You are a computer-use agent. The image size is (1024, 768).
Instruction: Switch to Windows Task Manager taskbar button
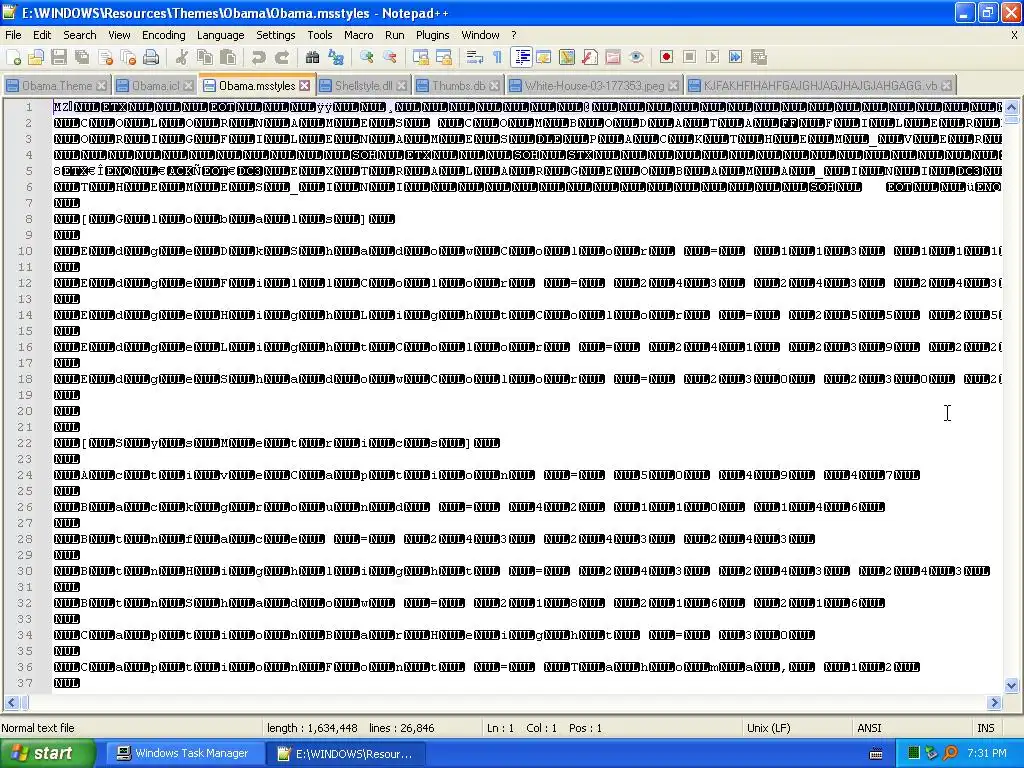tap(183, 754)
